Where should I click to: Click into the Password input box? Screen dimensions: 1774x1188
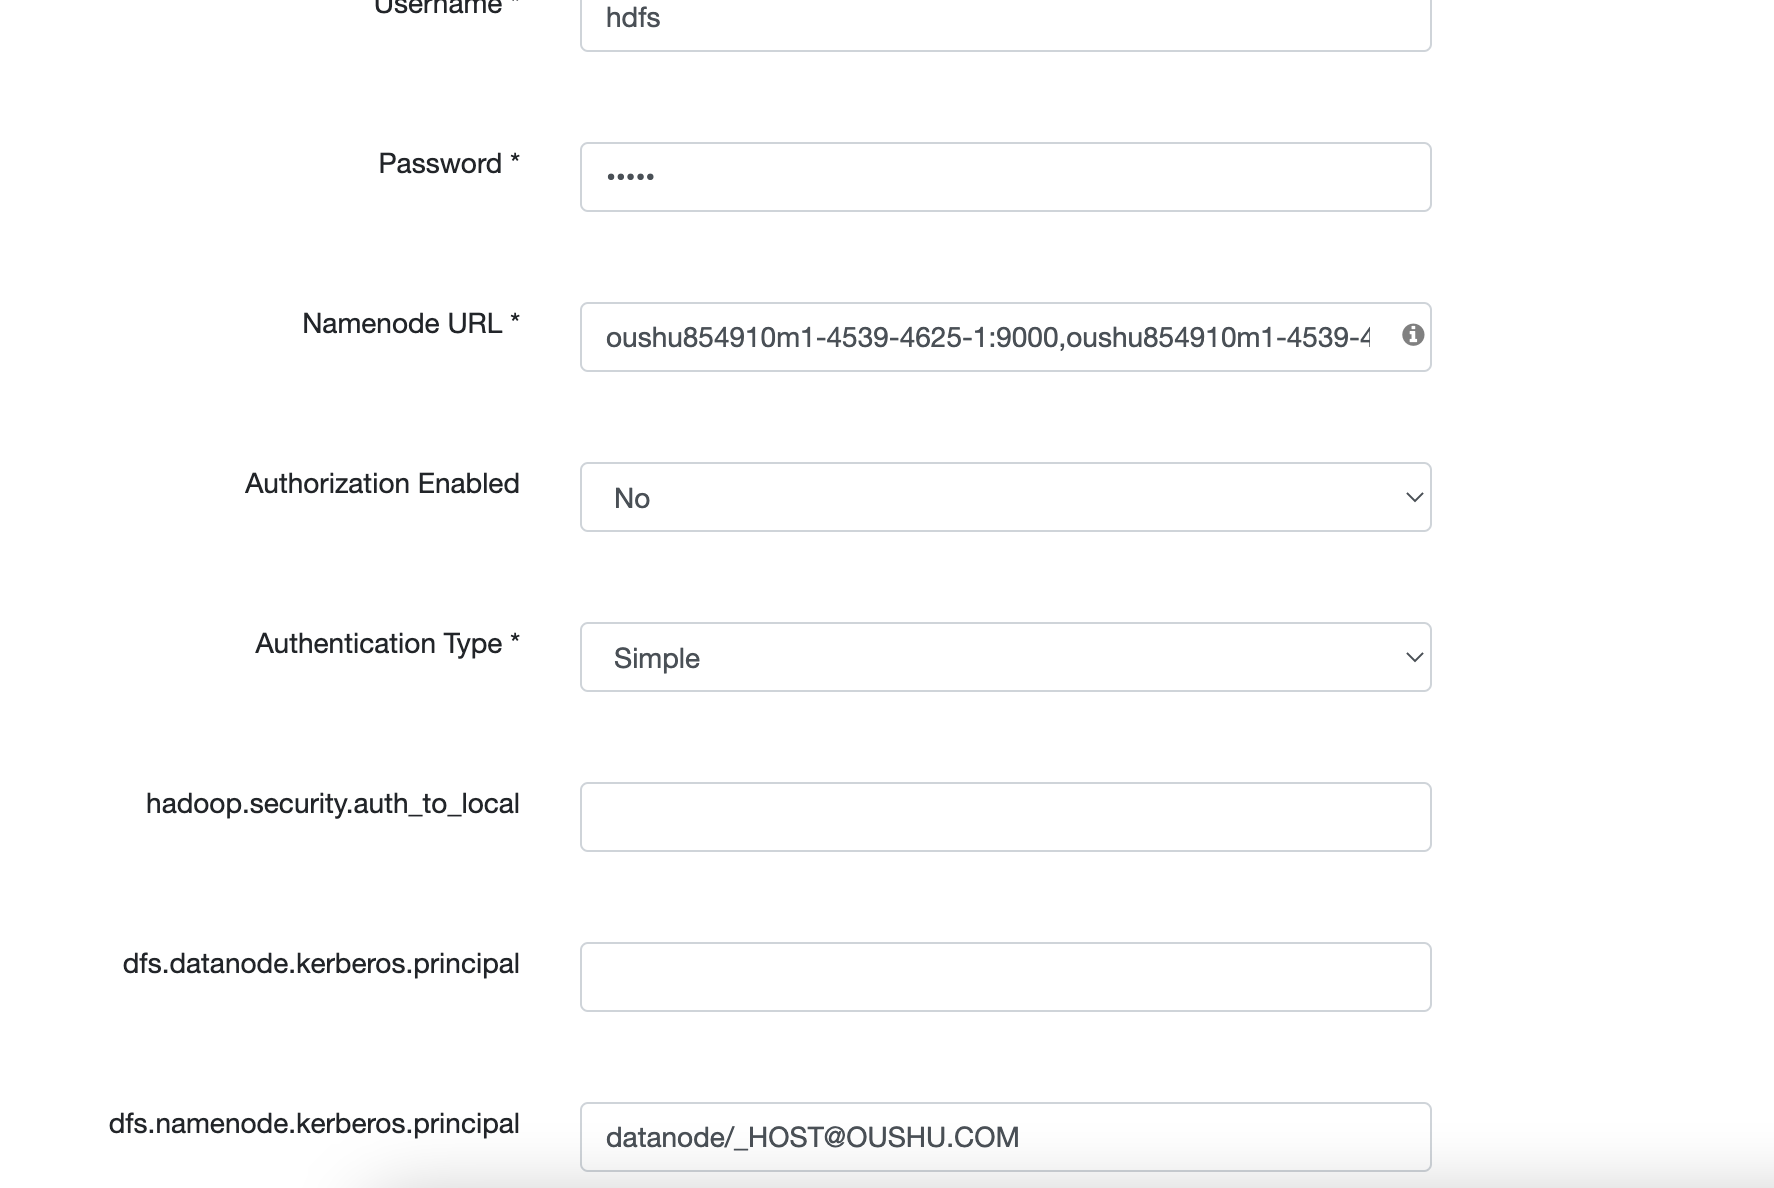(1005, 177)
